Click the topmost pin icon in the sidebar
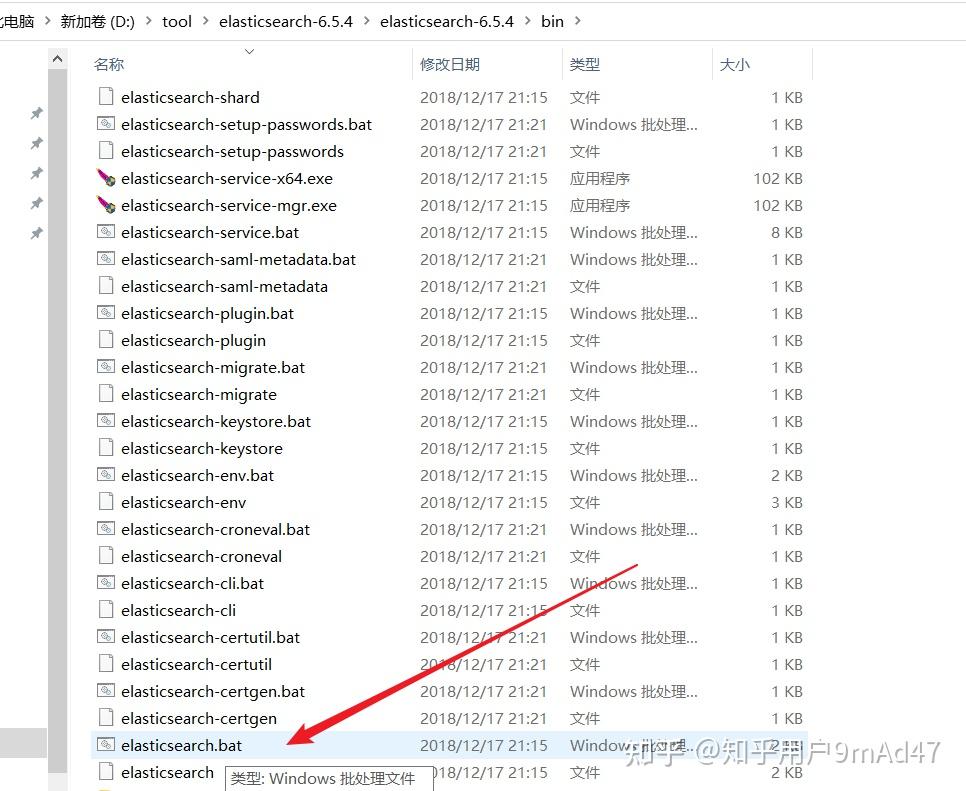This screenshot has height=791, width=966. coord(36,113)
